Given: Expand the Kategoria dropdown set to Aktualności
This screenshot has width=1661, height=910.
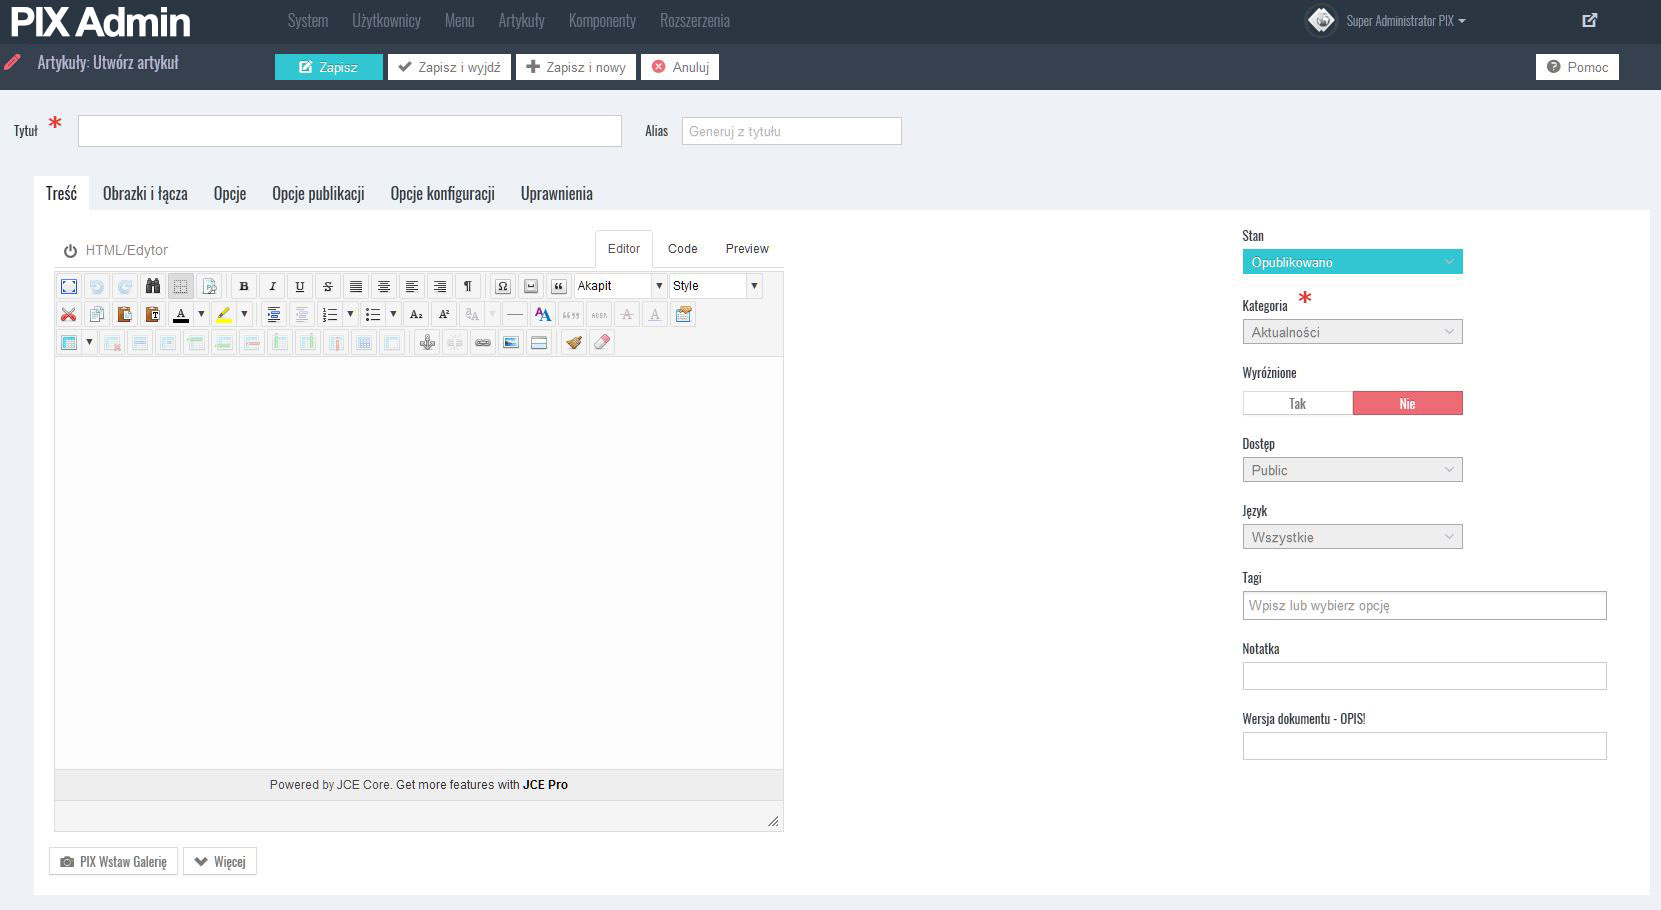Looking at the screenshot, I should click(x=1352, y=332).
